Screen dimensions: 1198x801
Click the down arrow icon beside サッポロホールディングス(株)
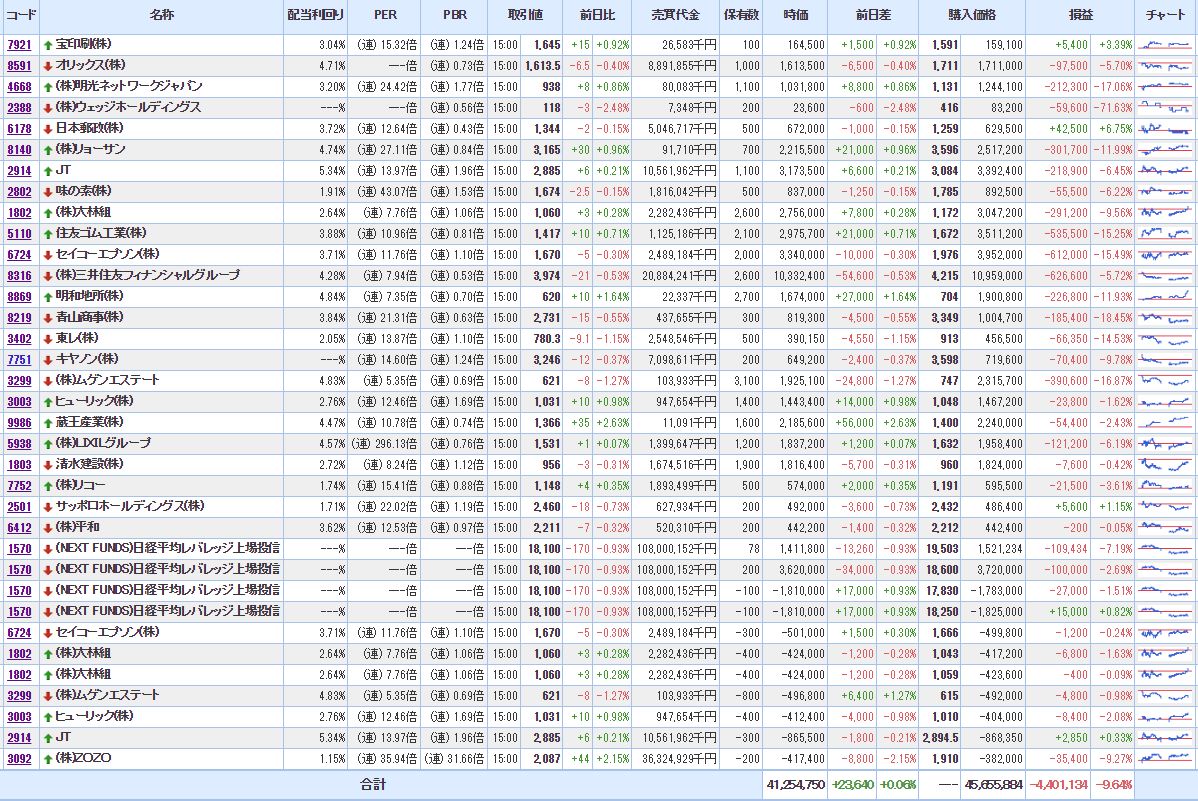click(x=48, y=507)
